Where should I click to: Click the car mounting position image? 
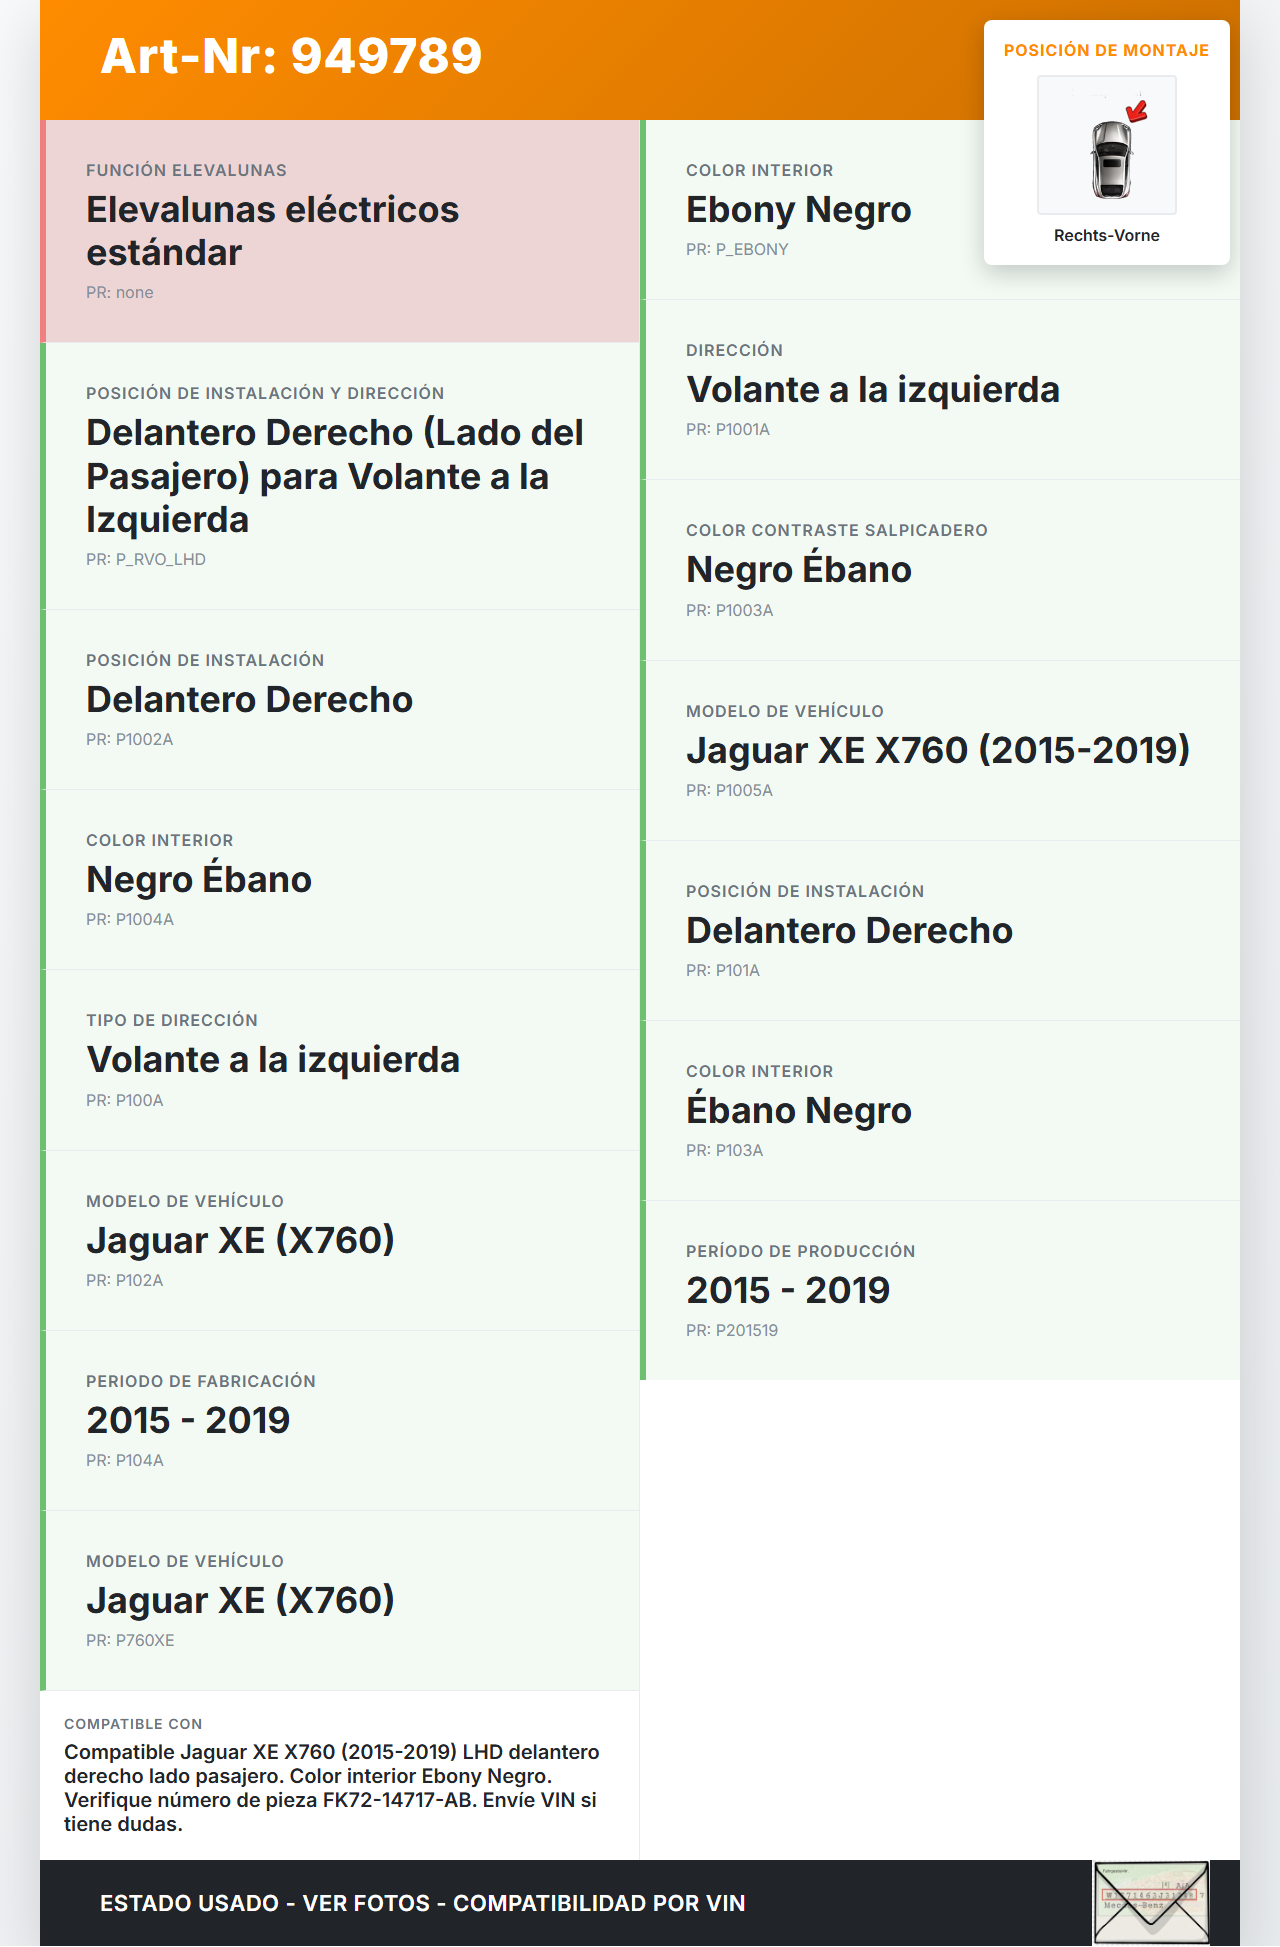(1107, 146)
